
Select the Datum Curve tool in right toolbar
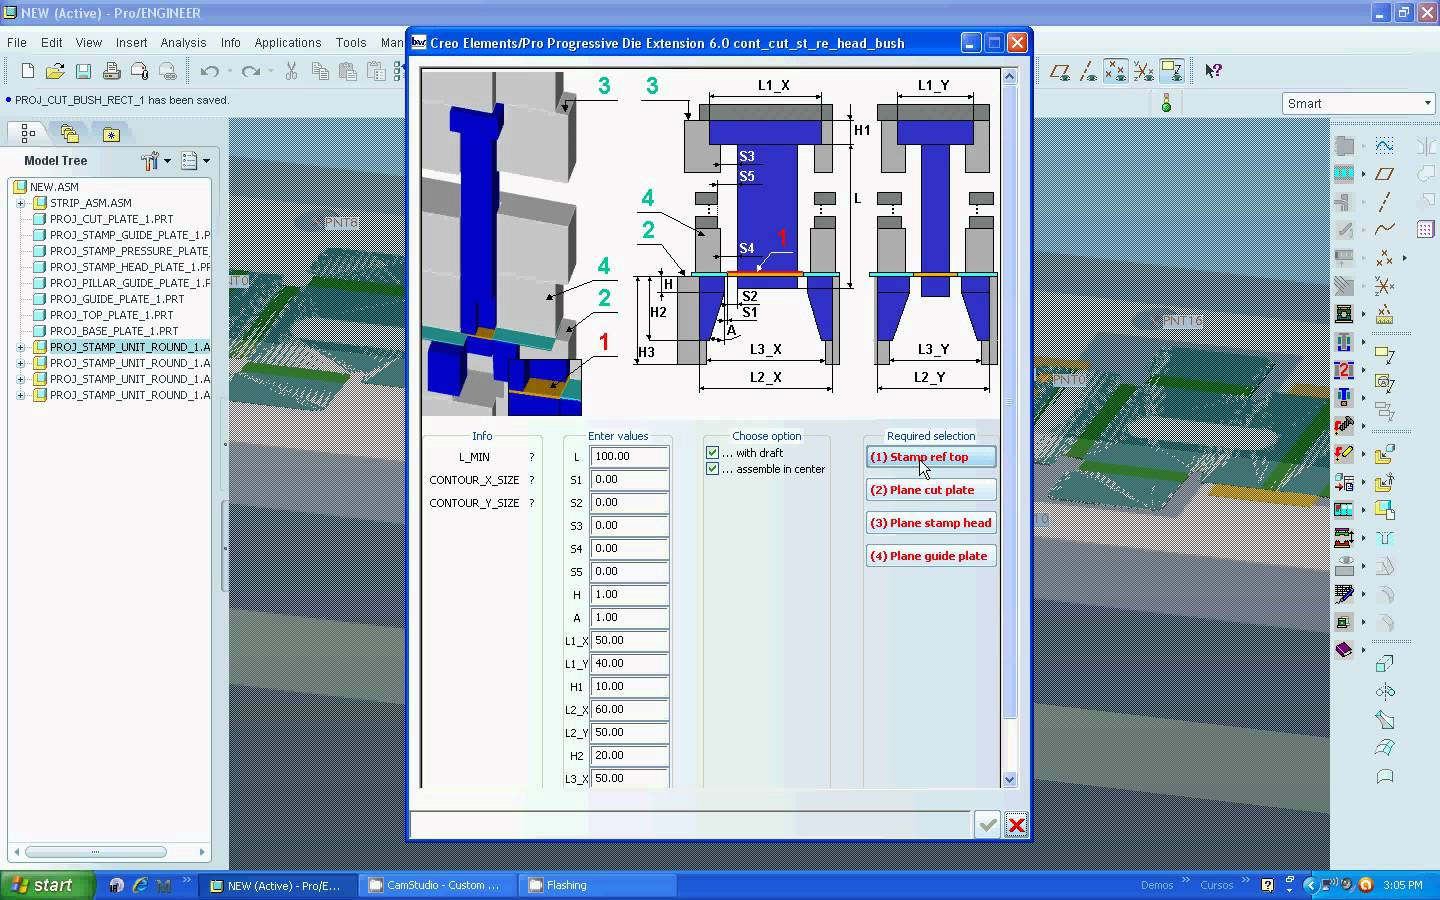click(1385, 230)
